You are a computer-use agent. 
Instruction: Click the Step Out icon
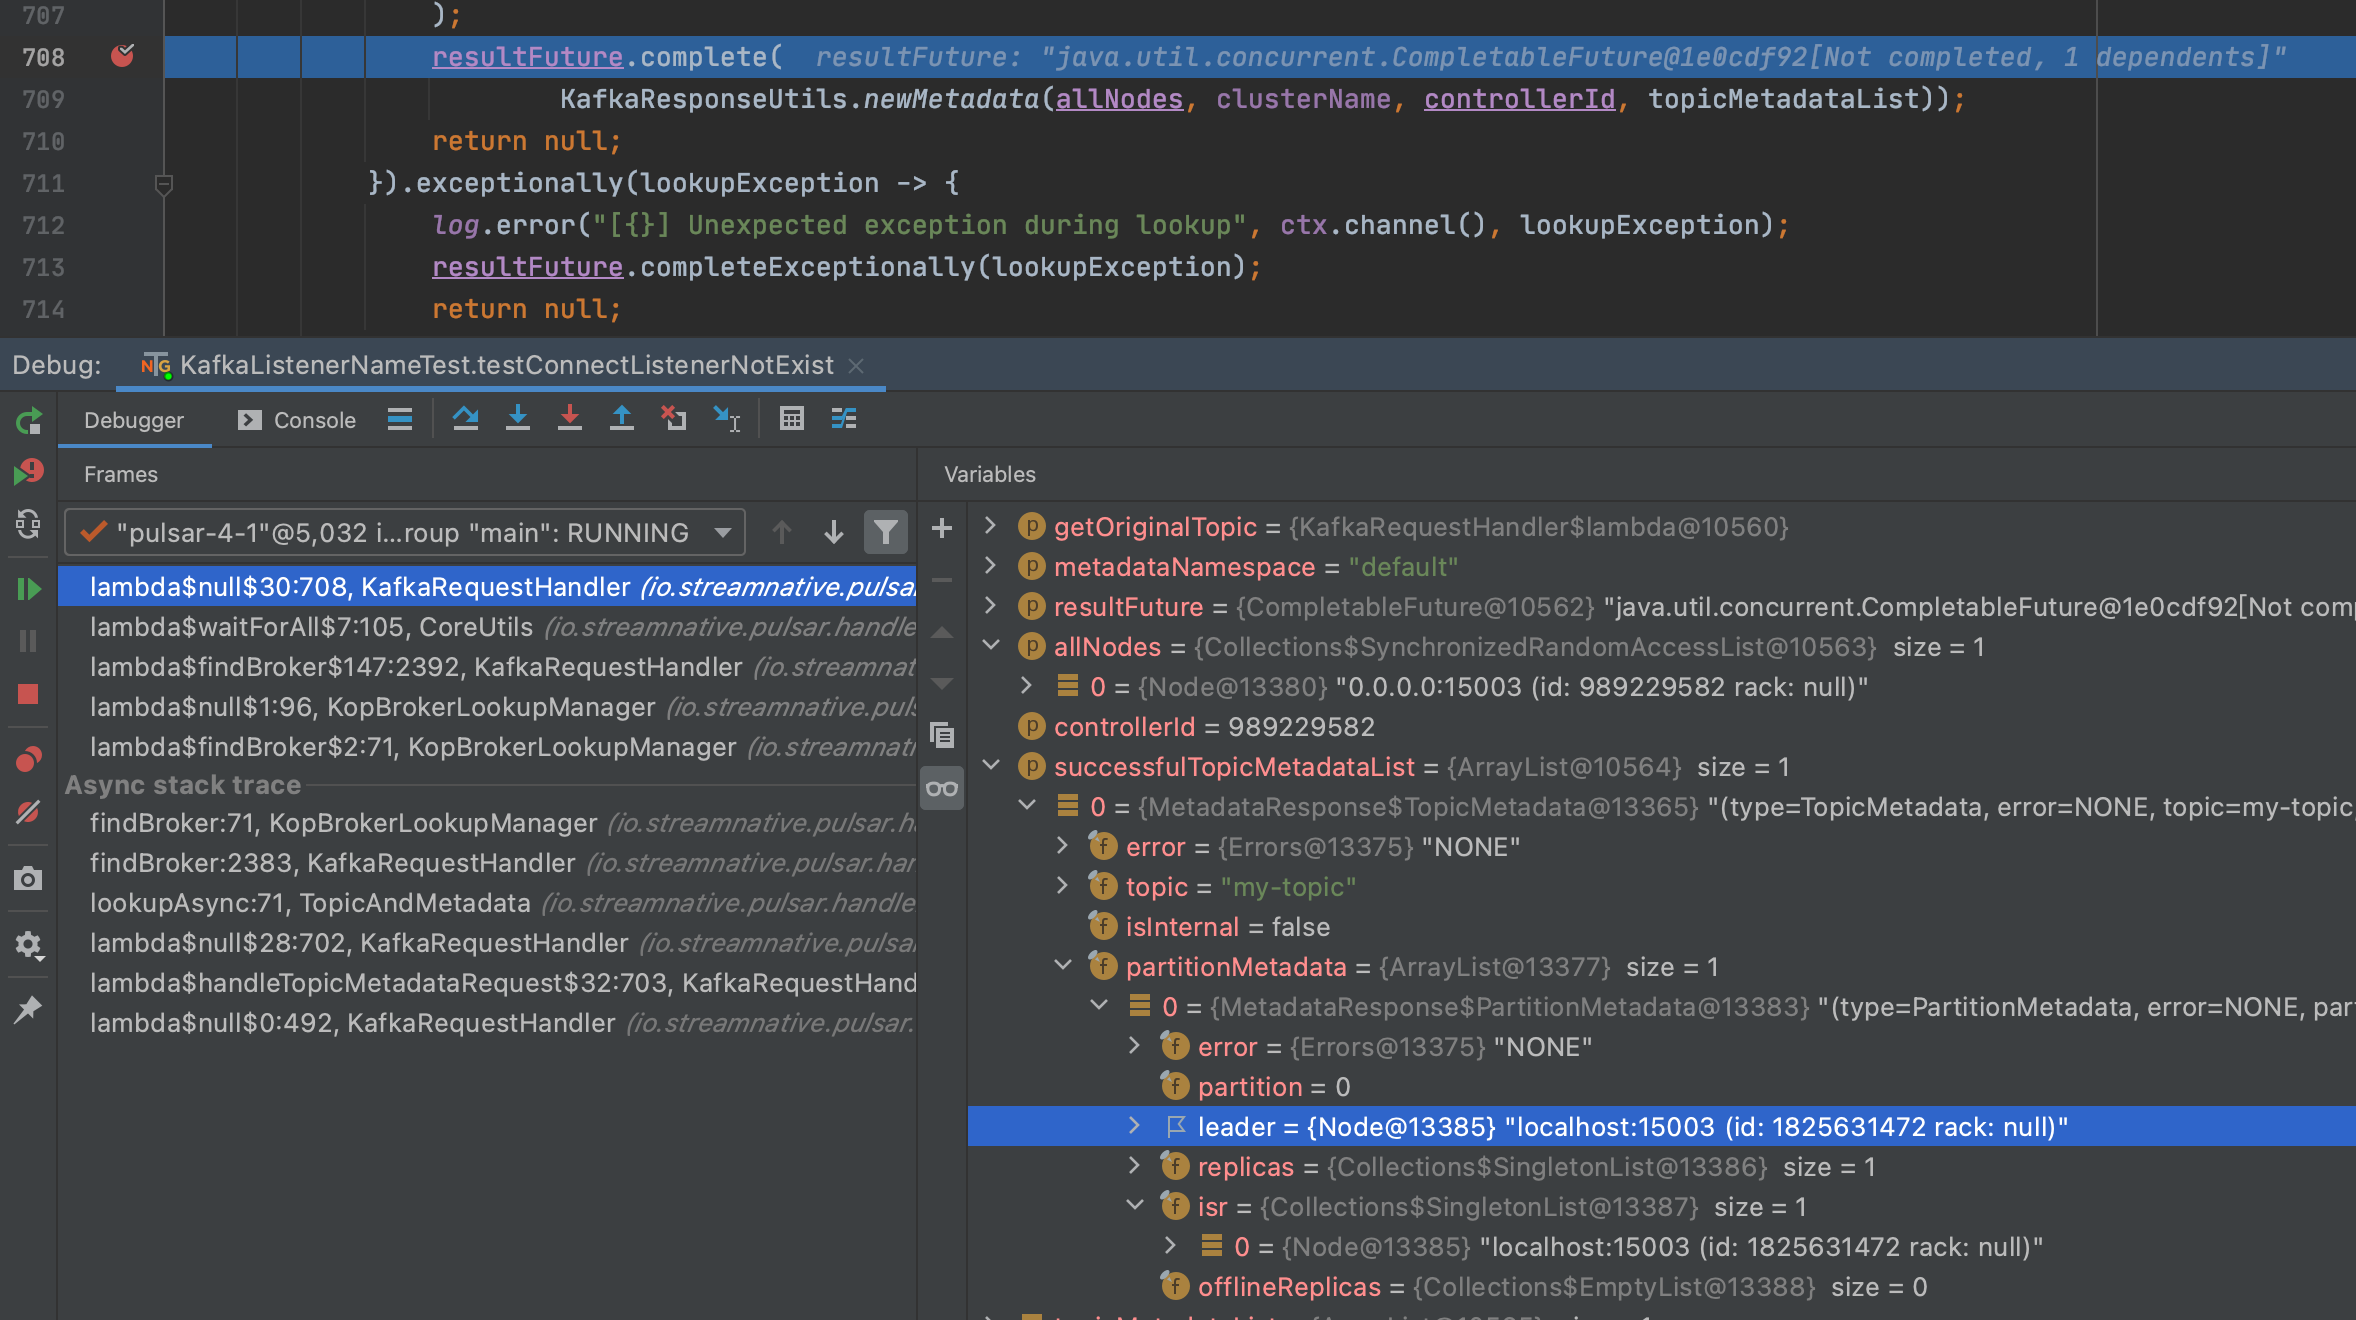click(x=621, y=418)
